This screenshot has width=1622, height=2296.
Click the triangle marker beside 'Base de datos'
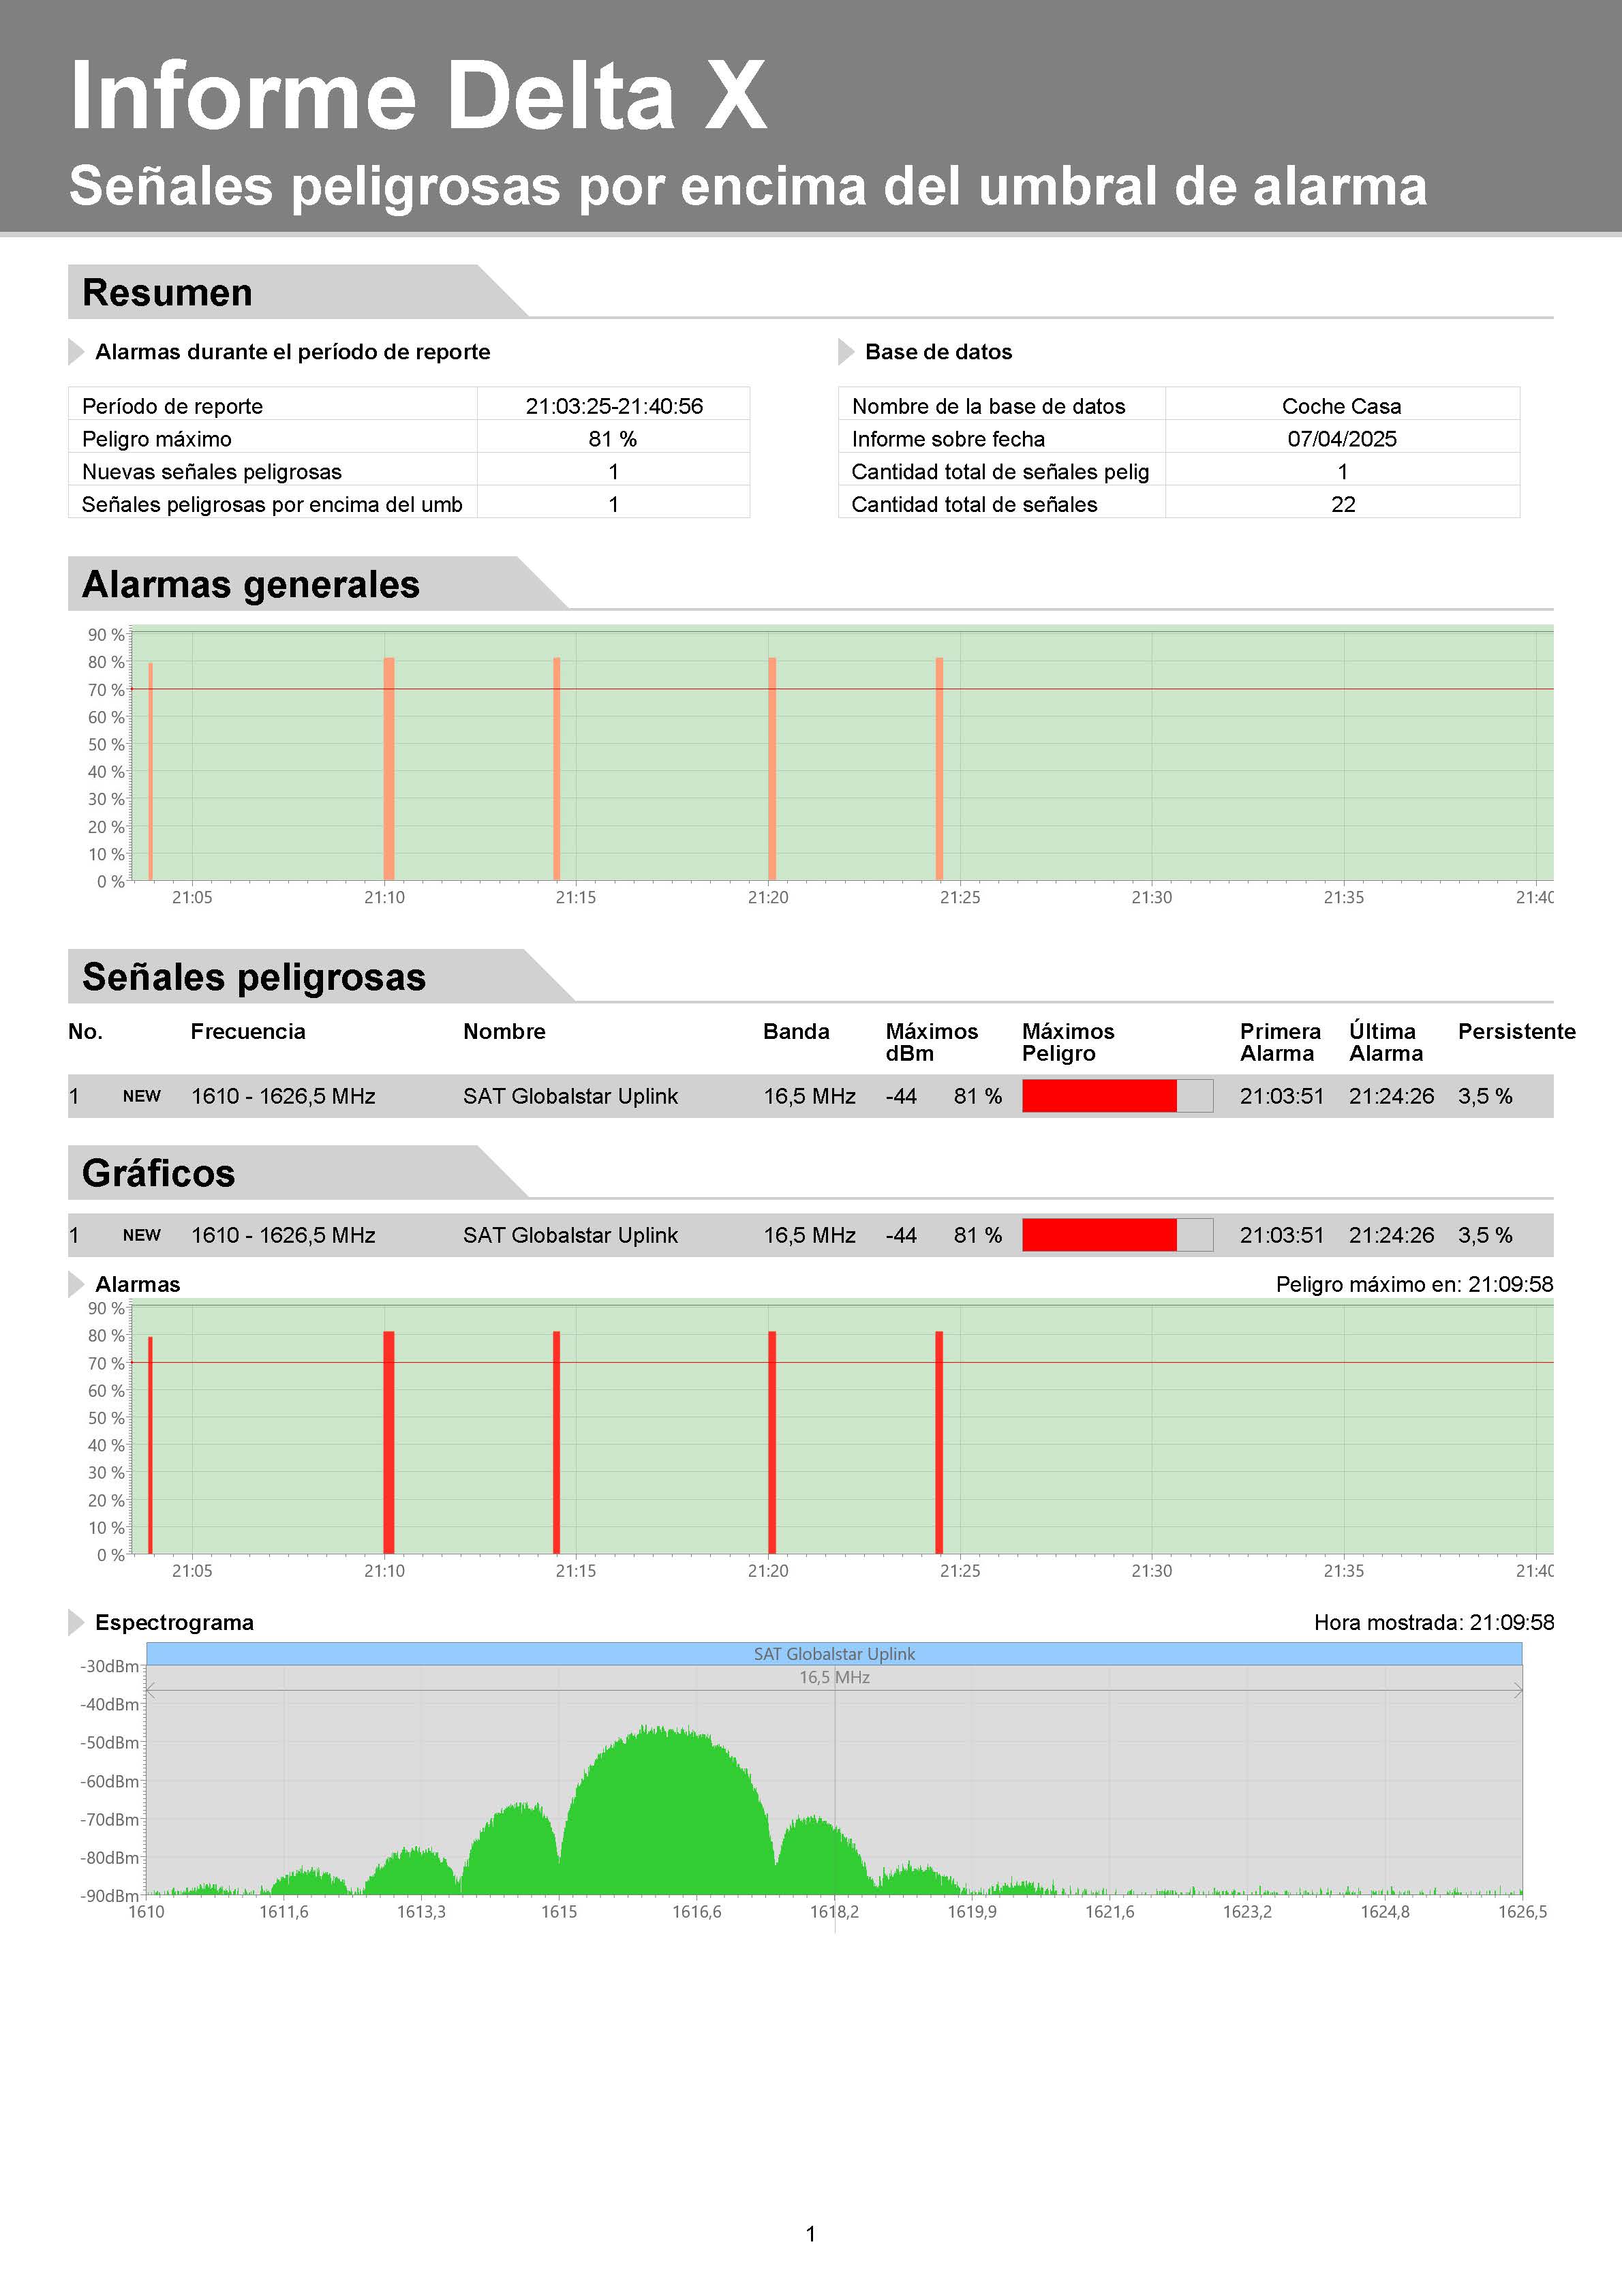[x=846, y=352]
